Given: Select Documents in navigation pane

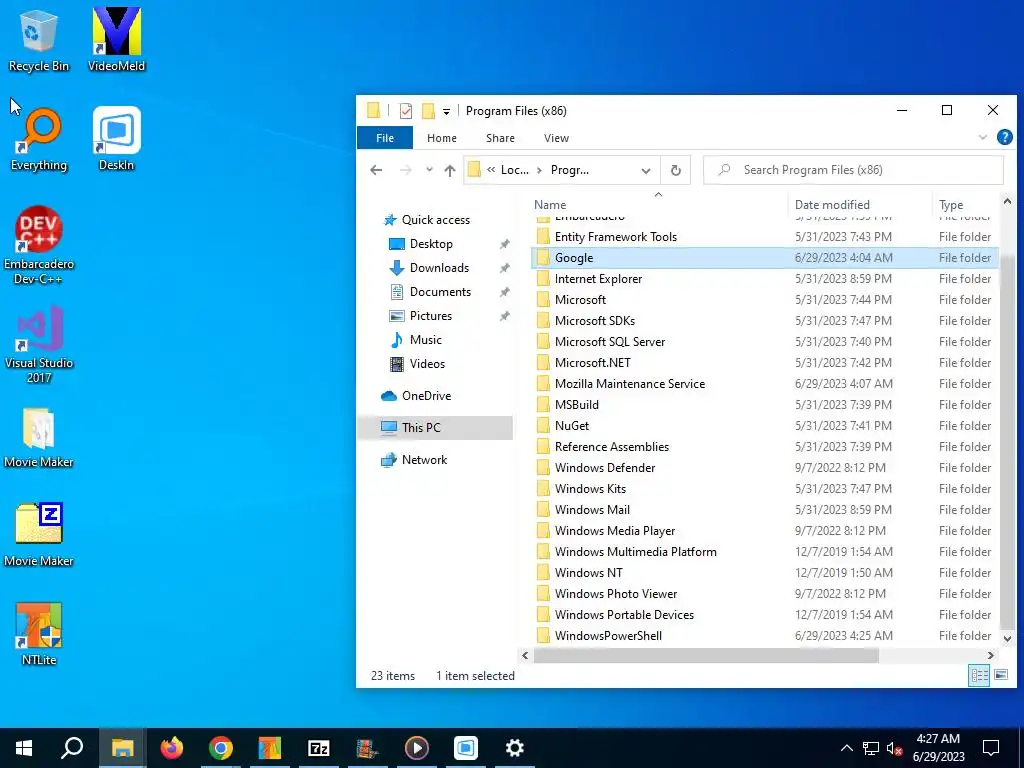Looking at the screenshot, I should coord(440,292).
